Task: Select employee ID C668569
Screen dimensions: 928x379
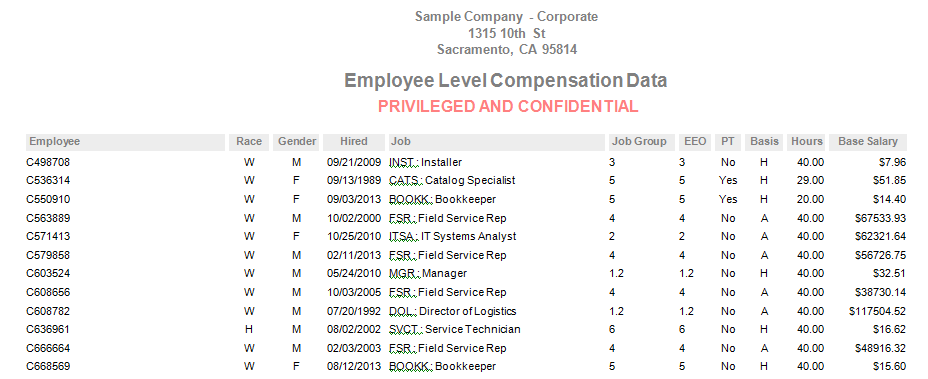Action: point(48,367)
